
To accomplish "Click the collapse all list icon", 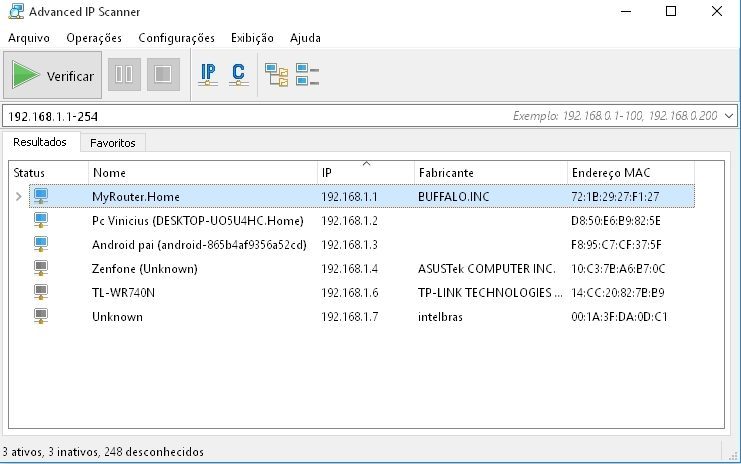I will 307,75.
